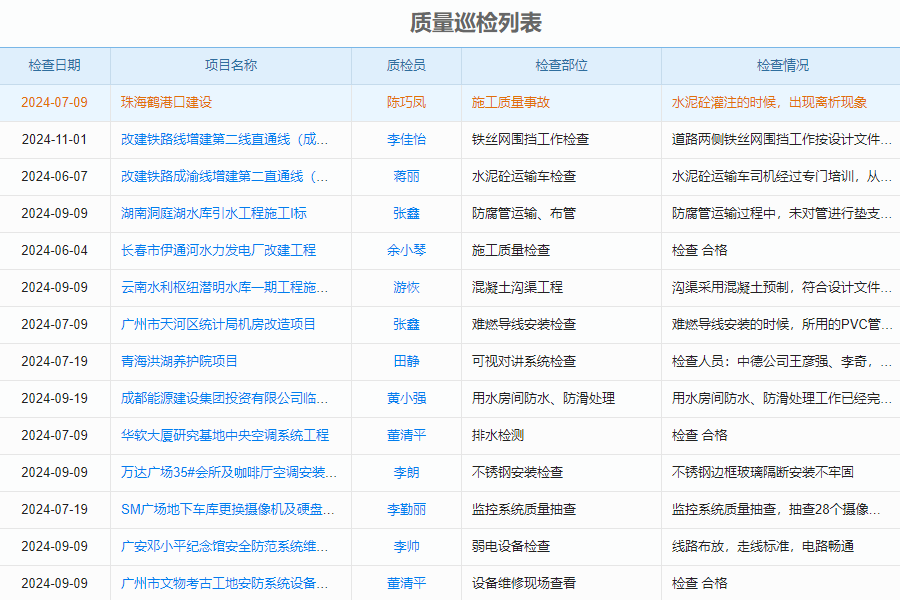
Task: Click the 质检员 column header
Action: (406, 65)
